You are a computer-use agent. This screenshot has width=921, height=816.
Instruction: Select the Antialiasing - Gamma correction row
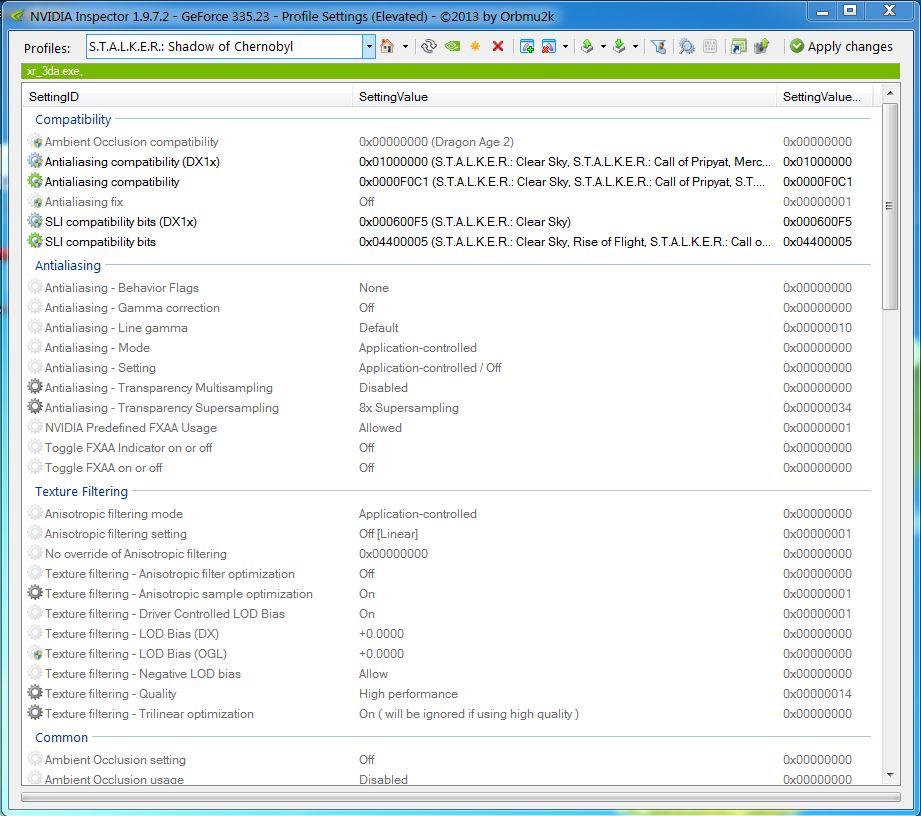coord(451,308)
